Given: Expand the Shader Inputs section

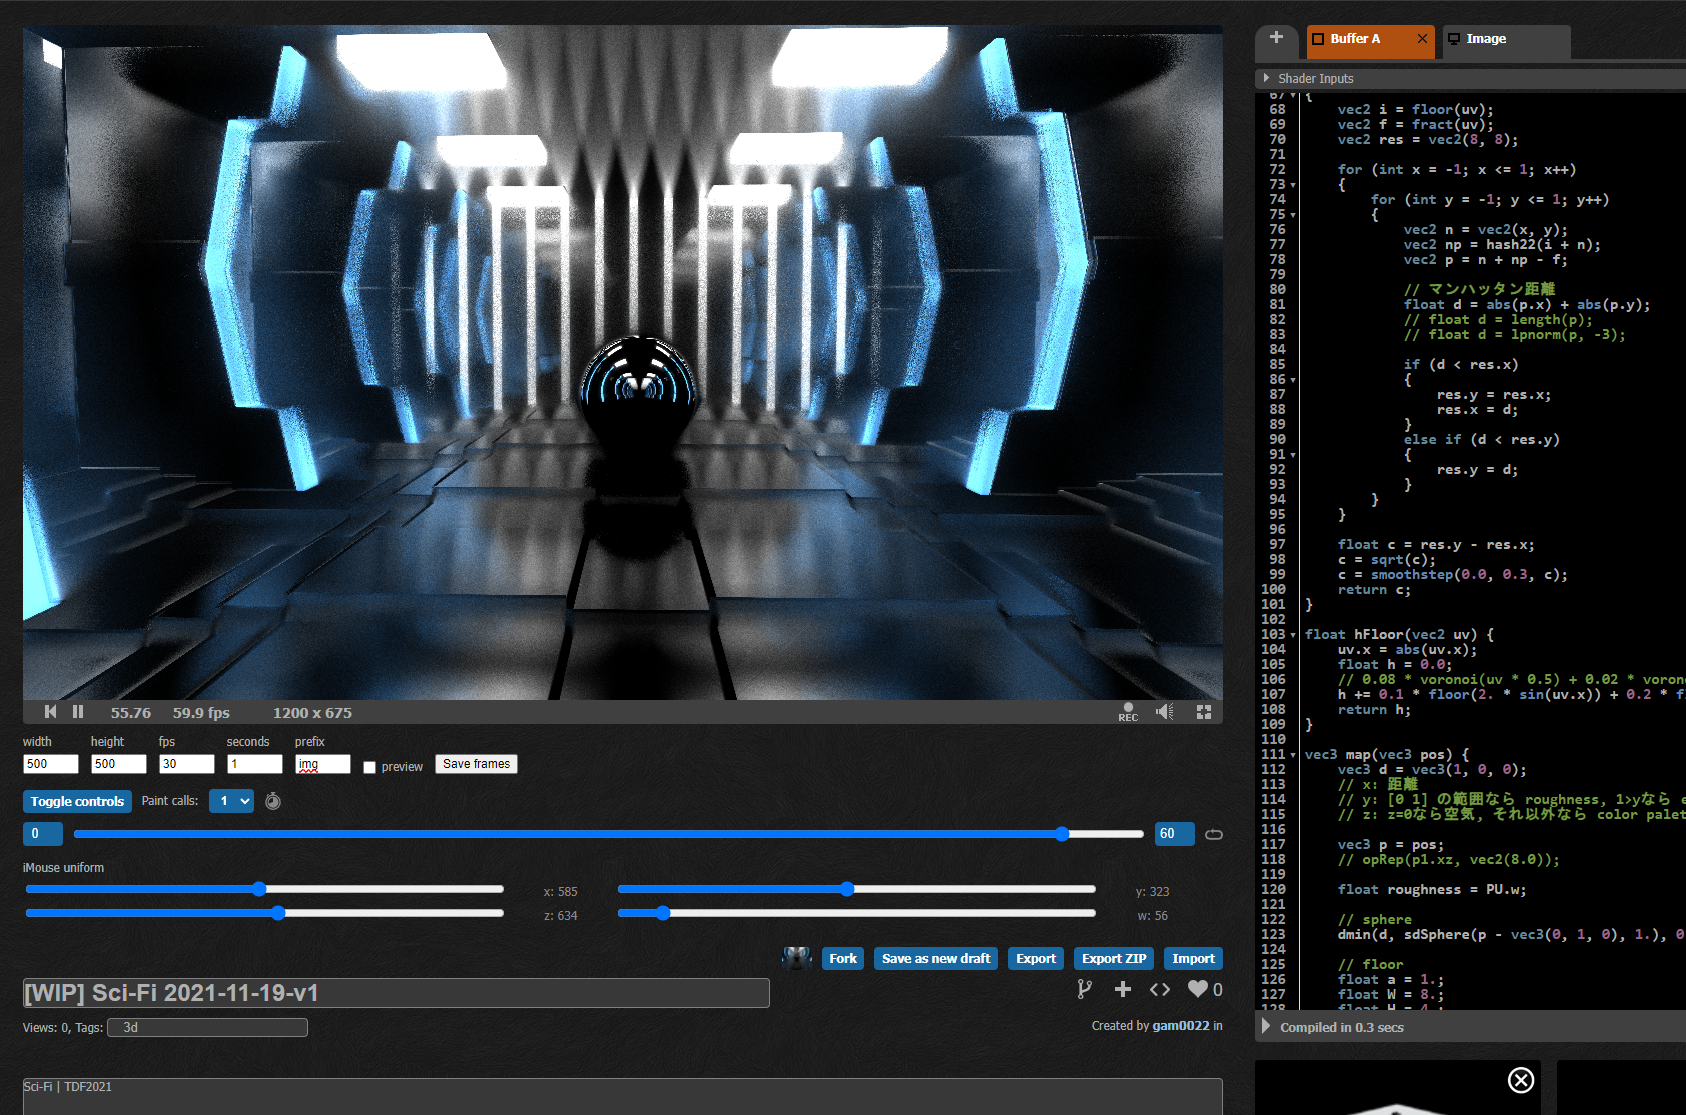Looking at the screenshot, I should point(1267,78).
